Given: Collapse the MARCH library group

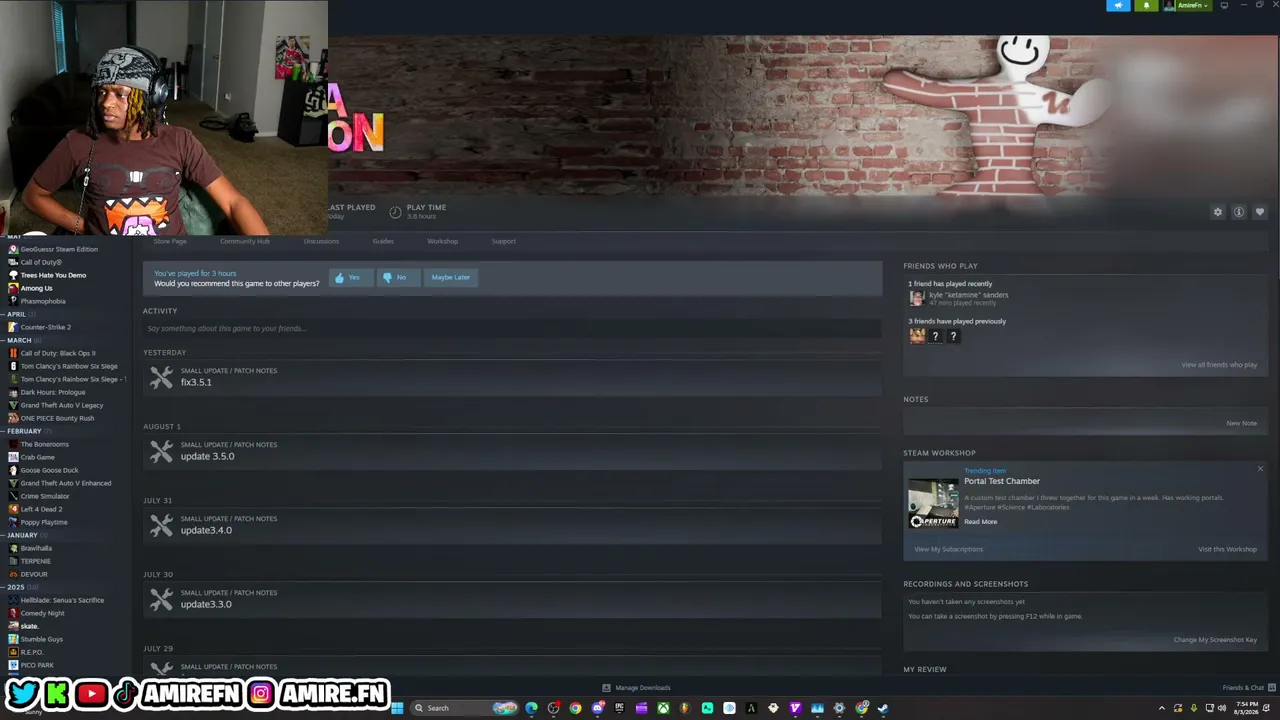Looking at the screenshot, I should pyautogui.click(x=18, y=340).
